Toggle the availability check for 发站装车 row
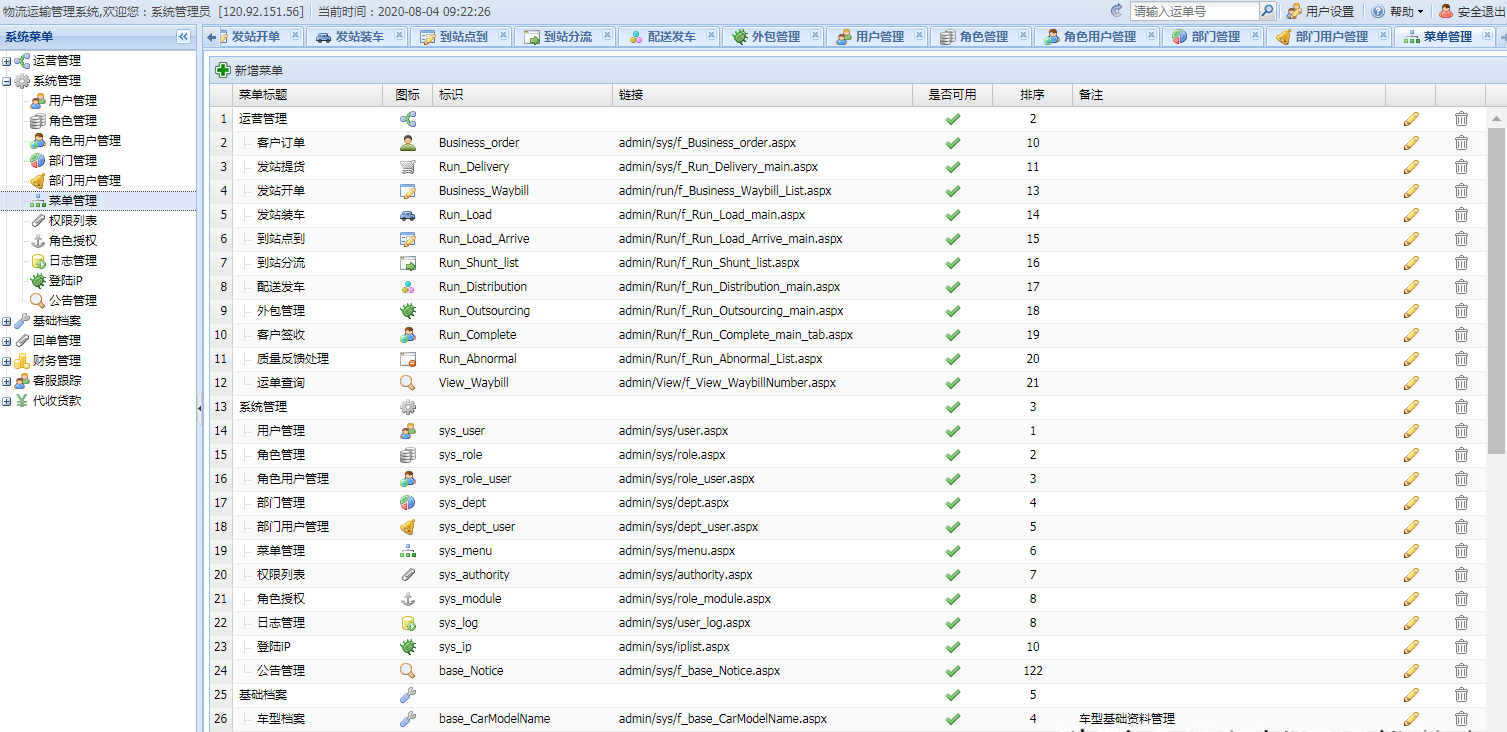 952,215
